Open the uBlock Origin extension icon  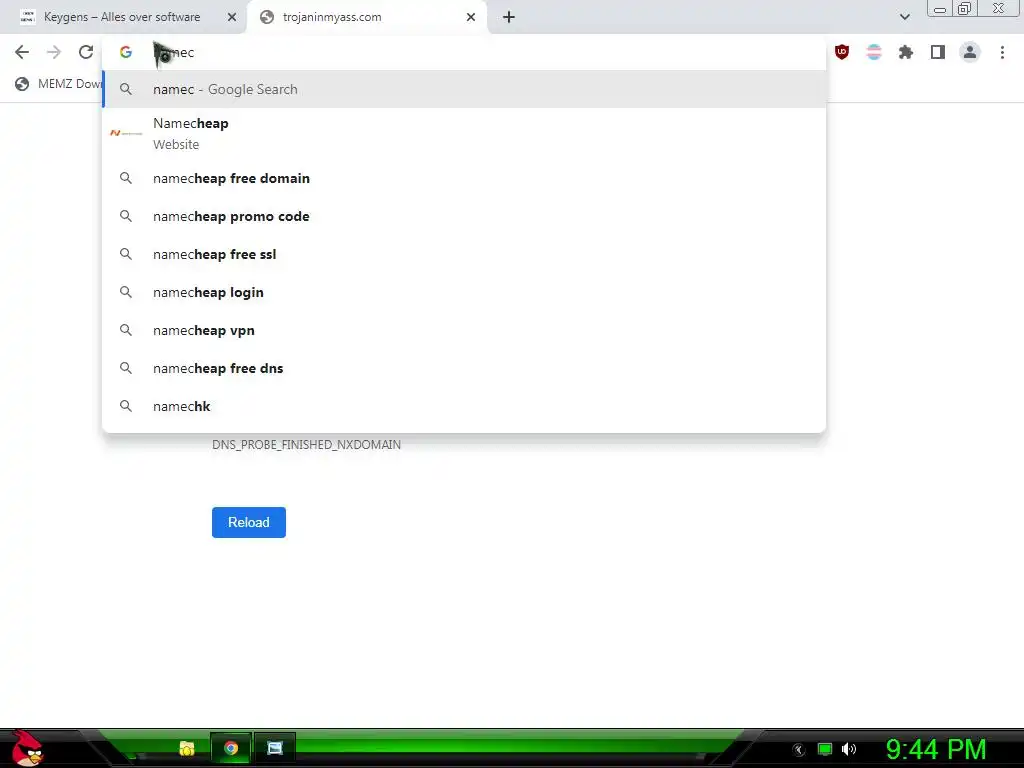point(842,52)
